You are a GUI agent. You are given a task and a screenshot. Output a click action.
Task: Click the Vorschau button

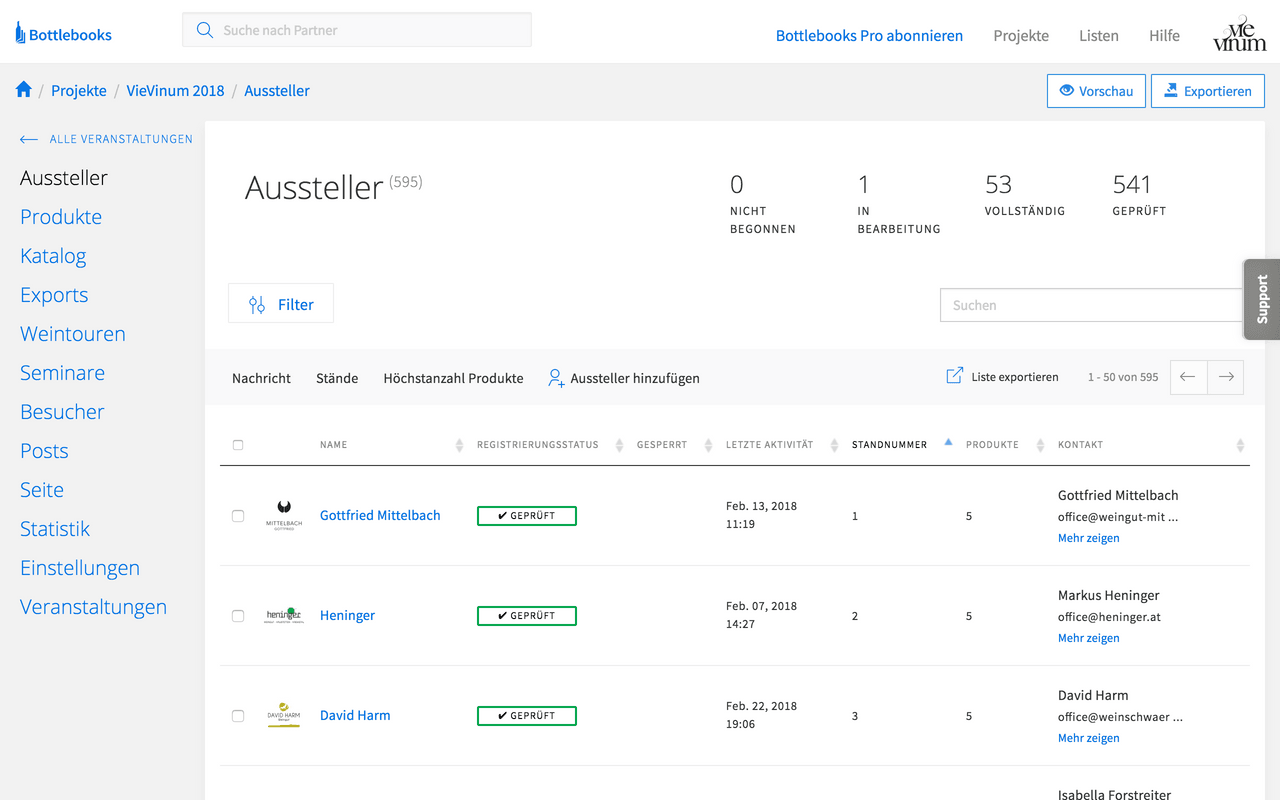pos(1096,91)
